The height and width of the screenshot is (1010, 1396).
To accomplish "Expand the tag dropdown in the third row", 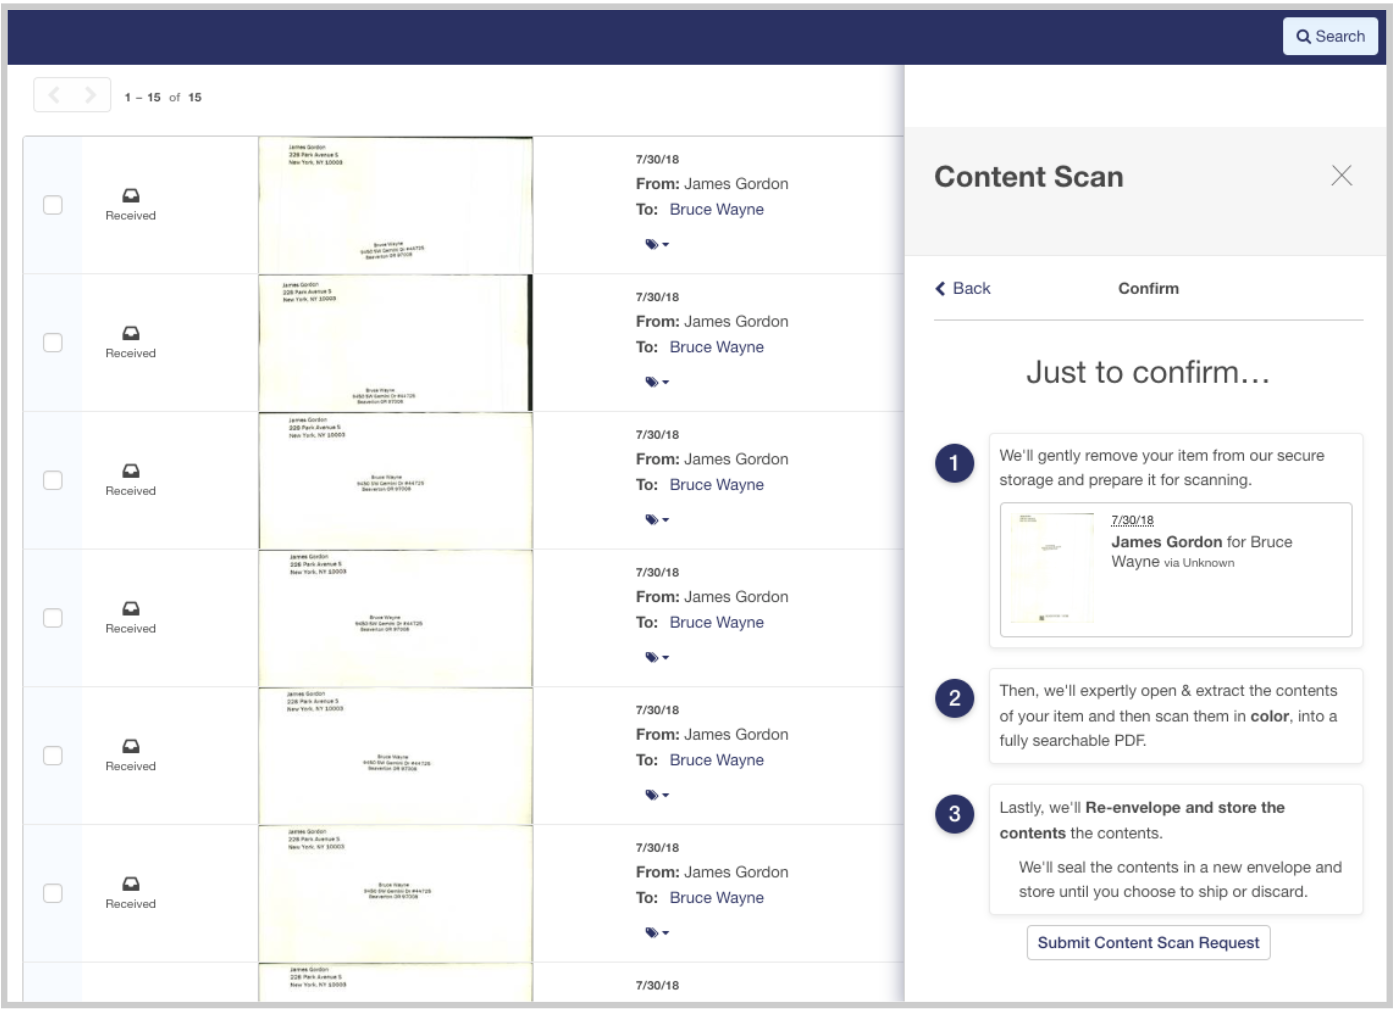I will point(657,520).
